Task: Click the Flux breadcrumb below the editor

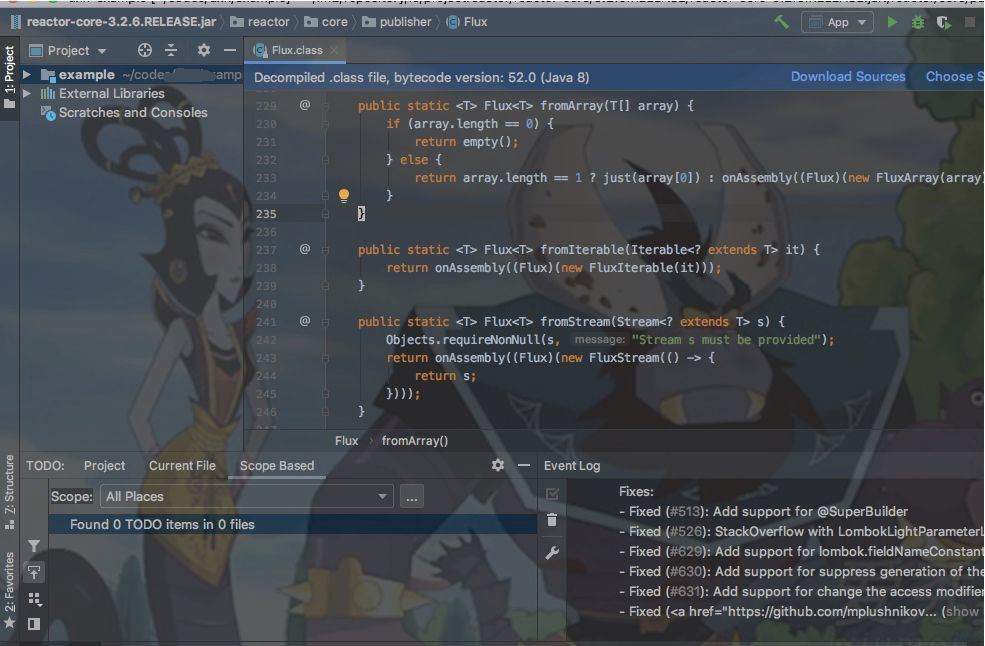Action: point(346,441)
